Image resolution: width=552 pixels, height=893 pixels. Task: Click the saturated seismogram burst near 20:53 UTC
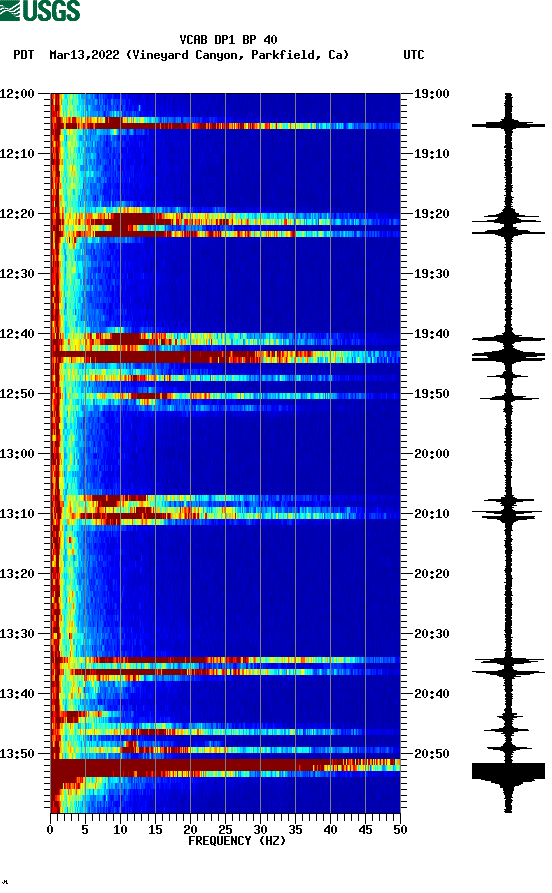(508, 771)
